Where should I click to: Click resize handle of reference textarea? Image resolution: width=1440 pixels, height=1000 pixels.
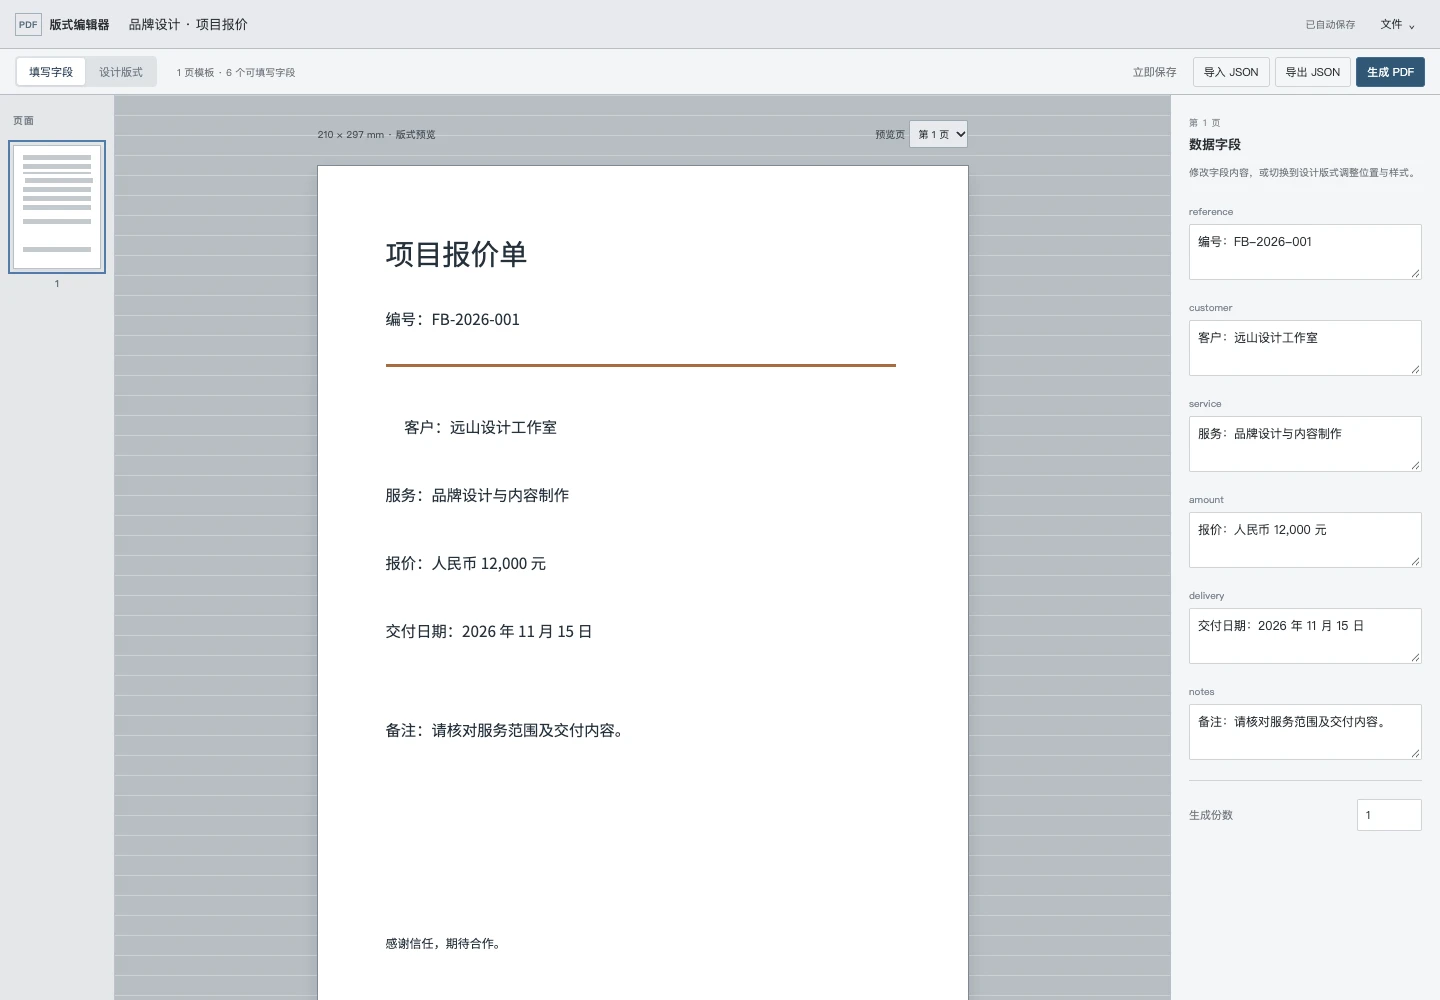[x=1415, y=273]
